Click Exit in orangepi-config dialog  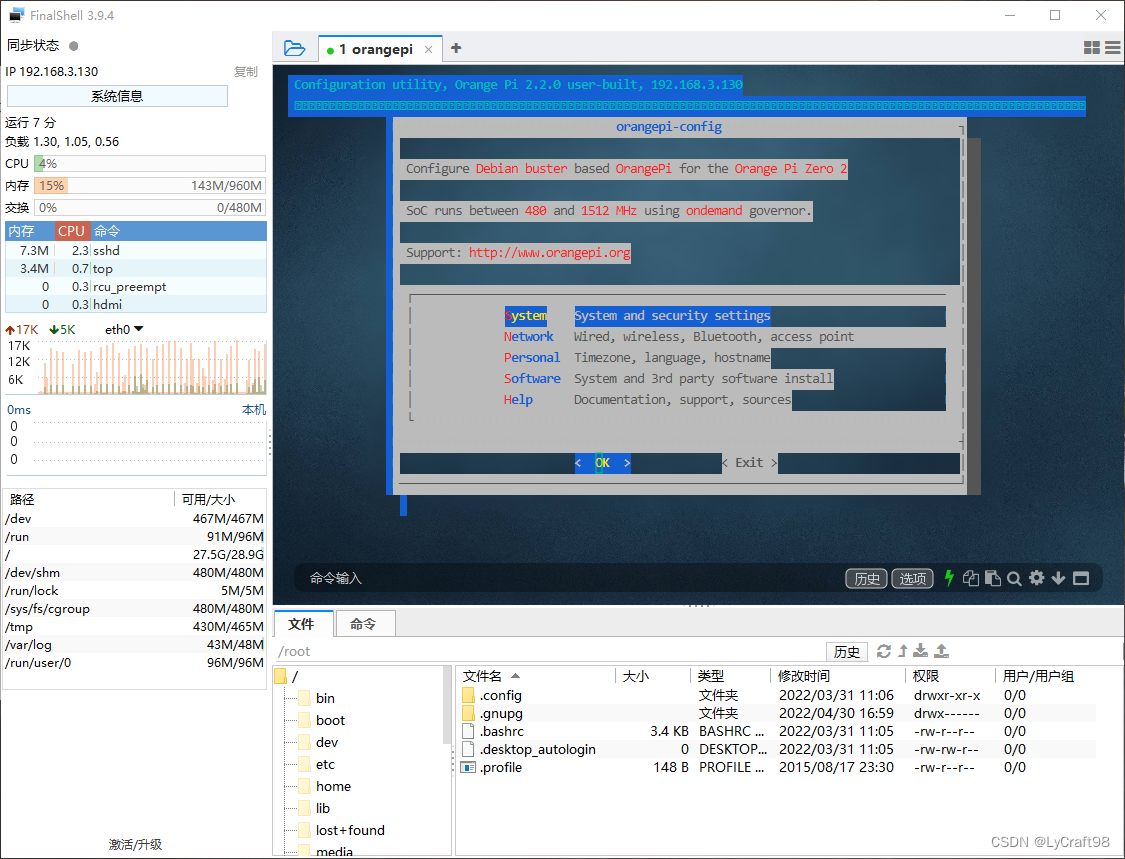click(x=749, y=463)
